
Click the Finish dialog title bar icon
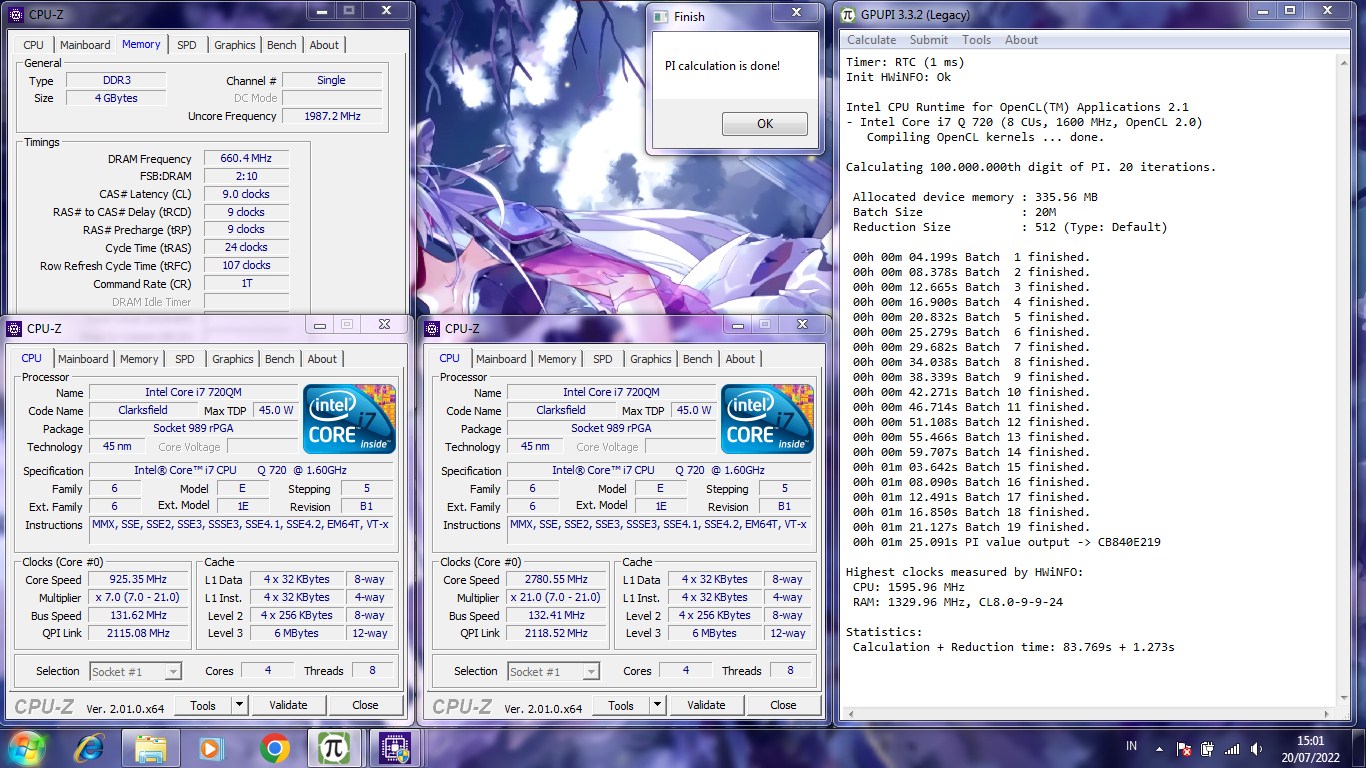pyautogui.click(x=661, y=16)
